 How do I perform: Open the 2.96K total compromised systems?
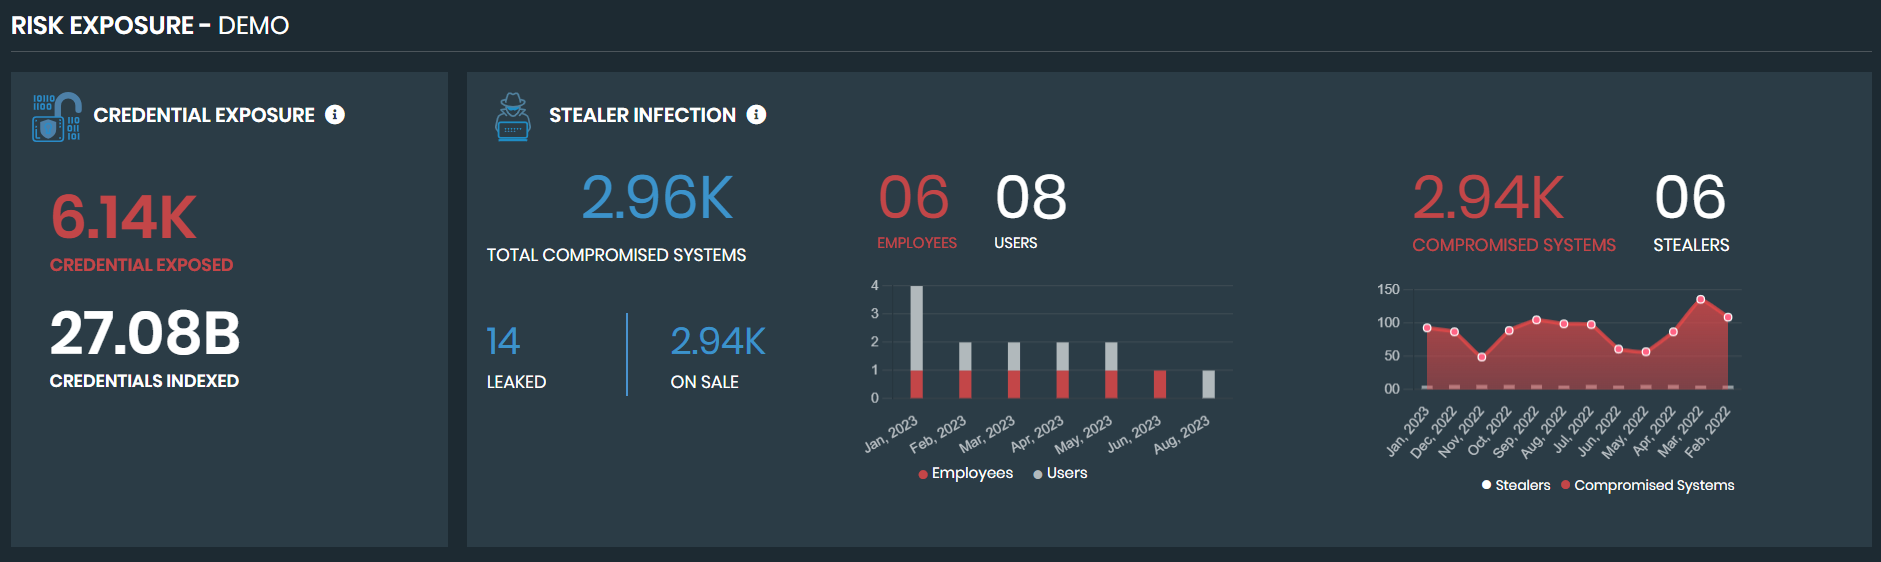(x=657, y=197)
